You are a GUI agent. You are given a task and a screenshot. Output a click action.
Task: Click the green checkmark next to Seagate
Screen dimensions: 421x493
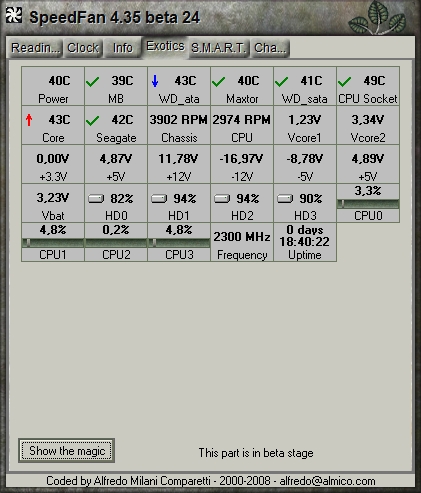[92, 120]
